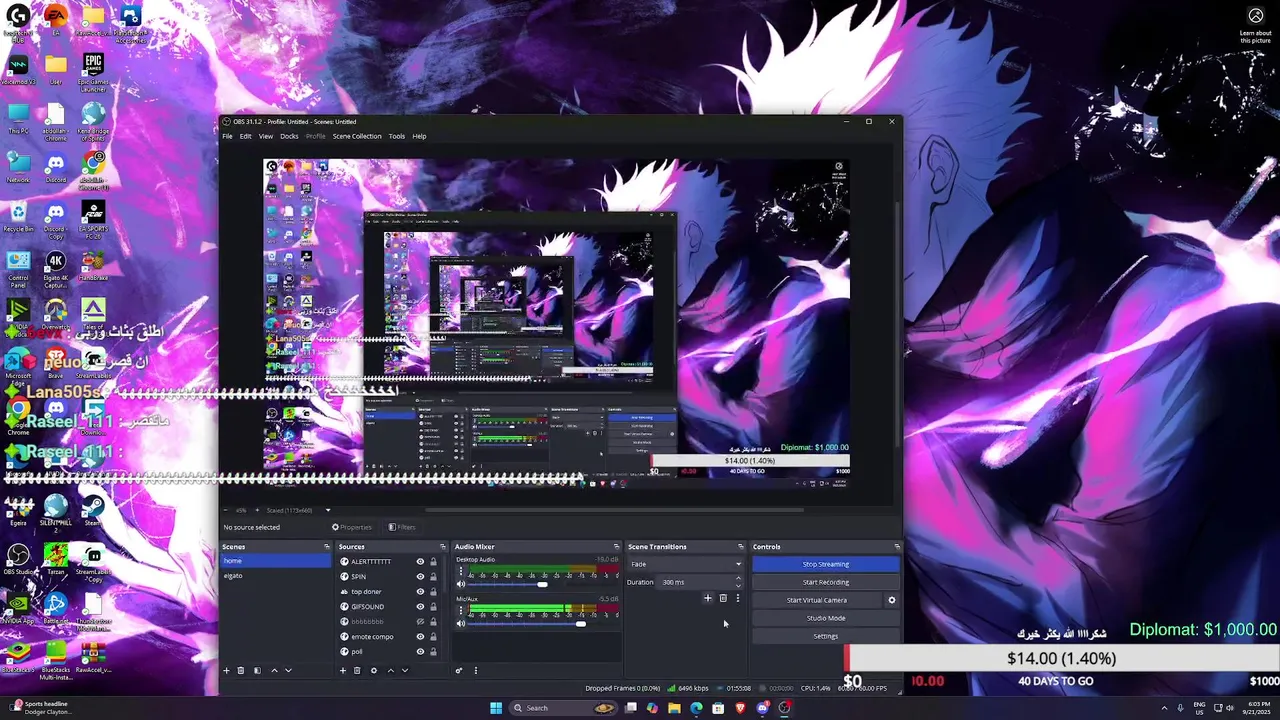Viewport: 1280px width, 720px height.
Task: Add a scene transition with plus icon
Action: (708, 598)
